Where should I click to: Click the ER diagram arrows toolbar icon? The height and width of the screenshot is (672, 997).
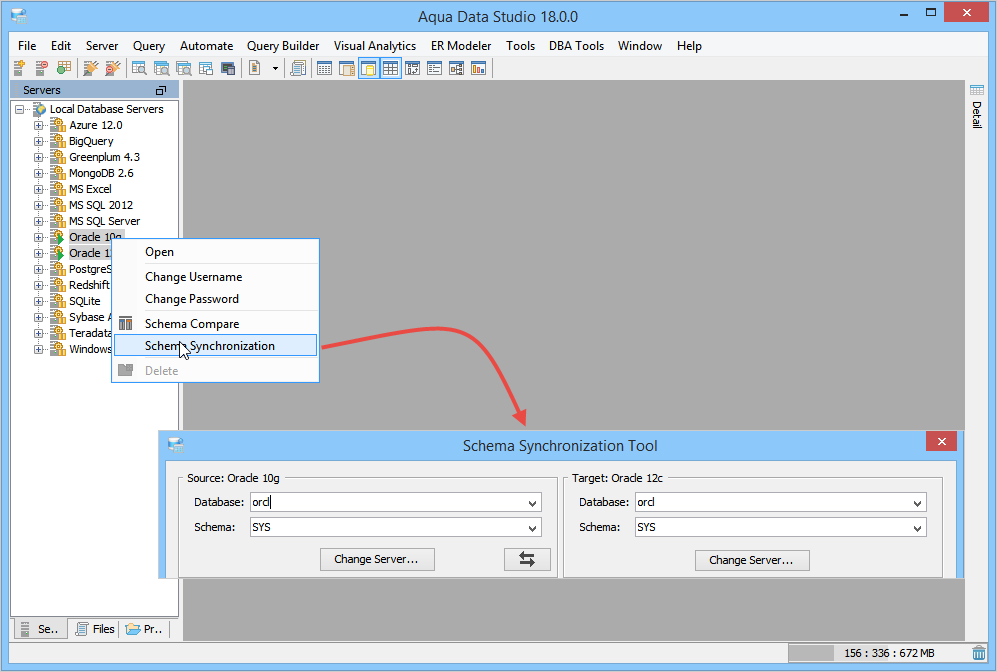point(413,68)
